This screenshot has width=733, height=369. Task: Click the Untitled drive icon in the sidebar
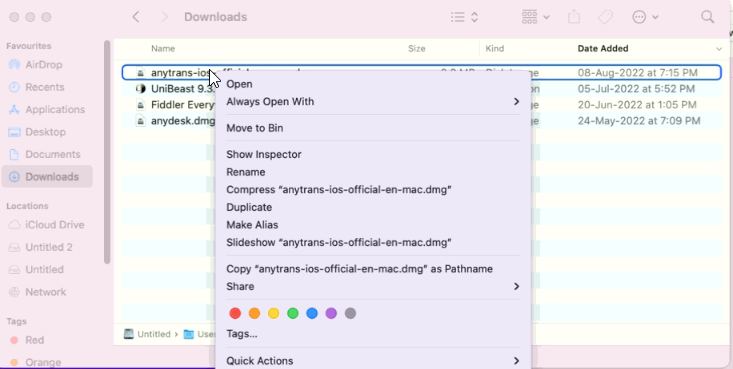pos(14,269)
